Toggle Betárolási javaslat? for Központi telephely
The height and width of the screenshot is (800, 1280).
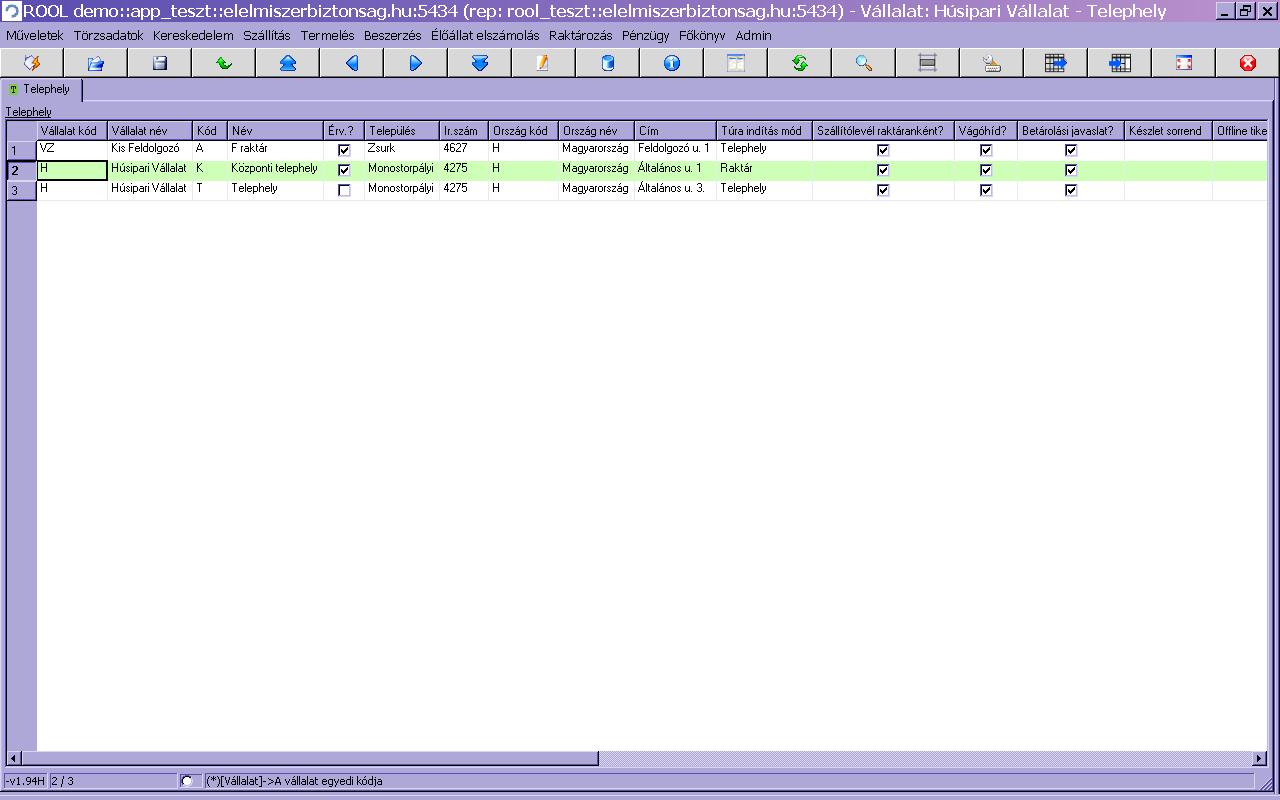click(1071, 170)
